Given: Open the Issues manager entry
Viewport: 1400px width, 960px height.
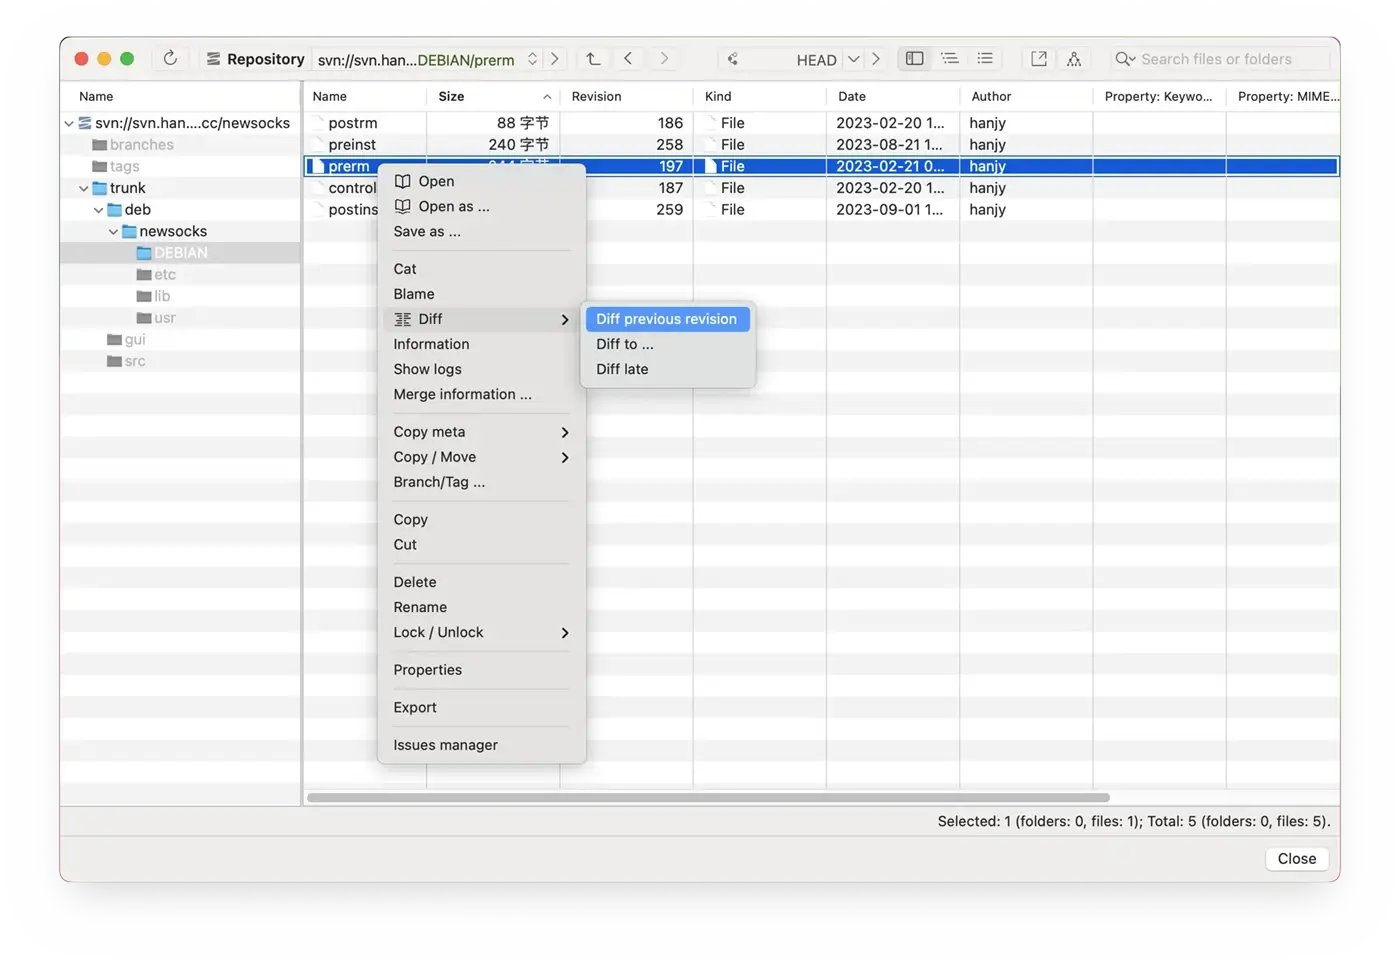Looking at the screenshot, I should (x=445, y=744).
